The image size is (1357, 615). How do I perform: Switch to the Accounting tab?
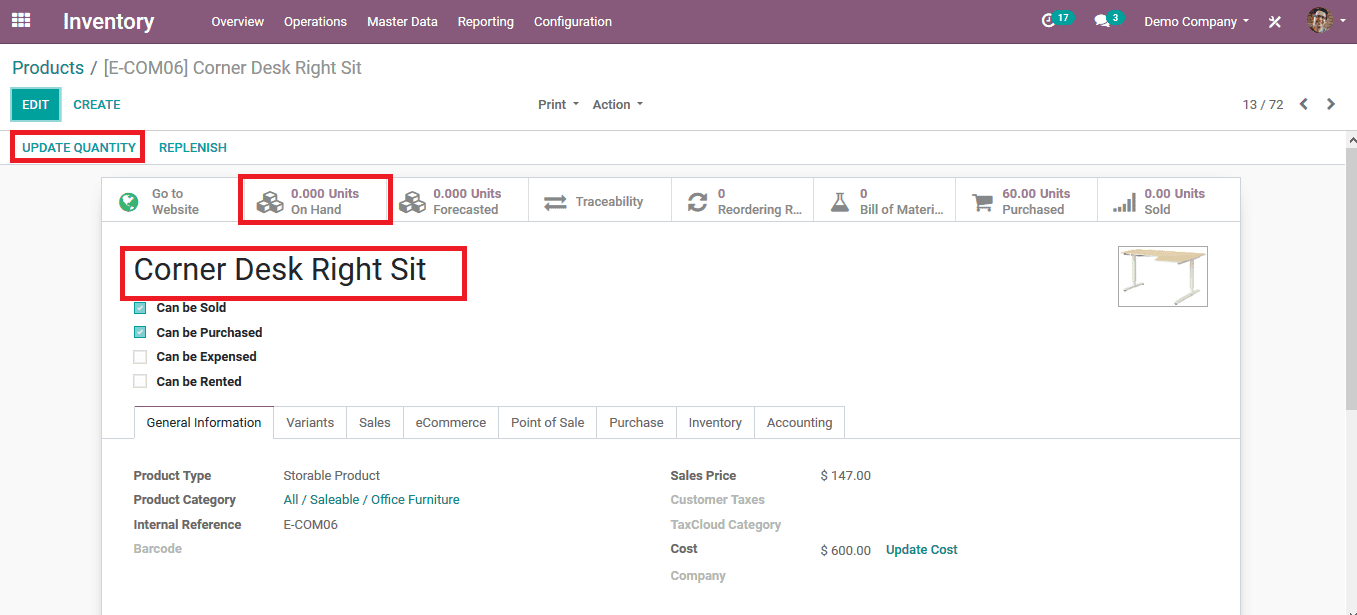799,422
